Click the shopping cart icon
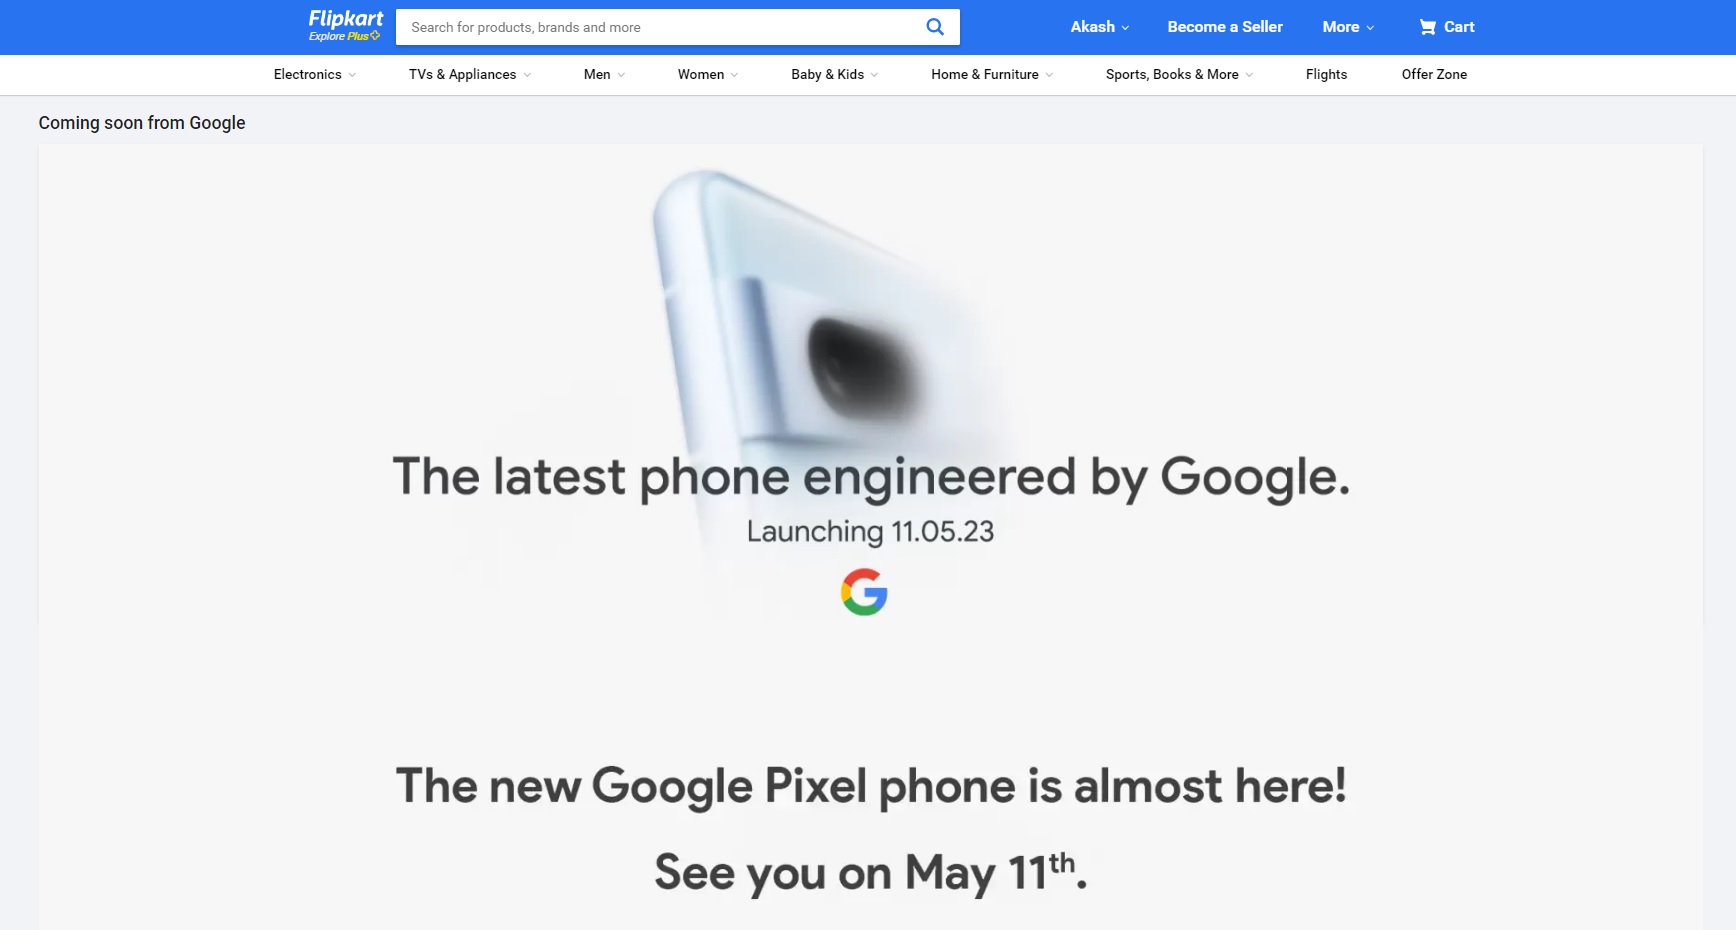The height and width of the screenshot is (930, 1736). 1427,27
